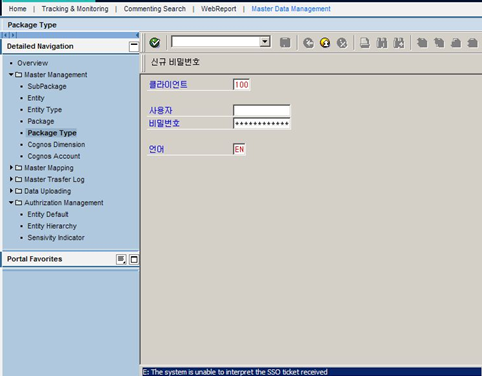Open the command field dropdown arrow

point(265,42)
